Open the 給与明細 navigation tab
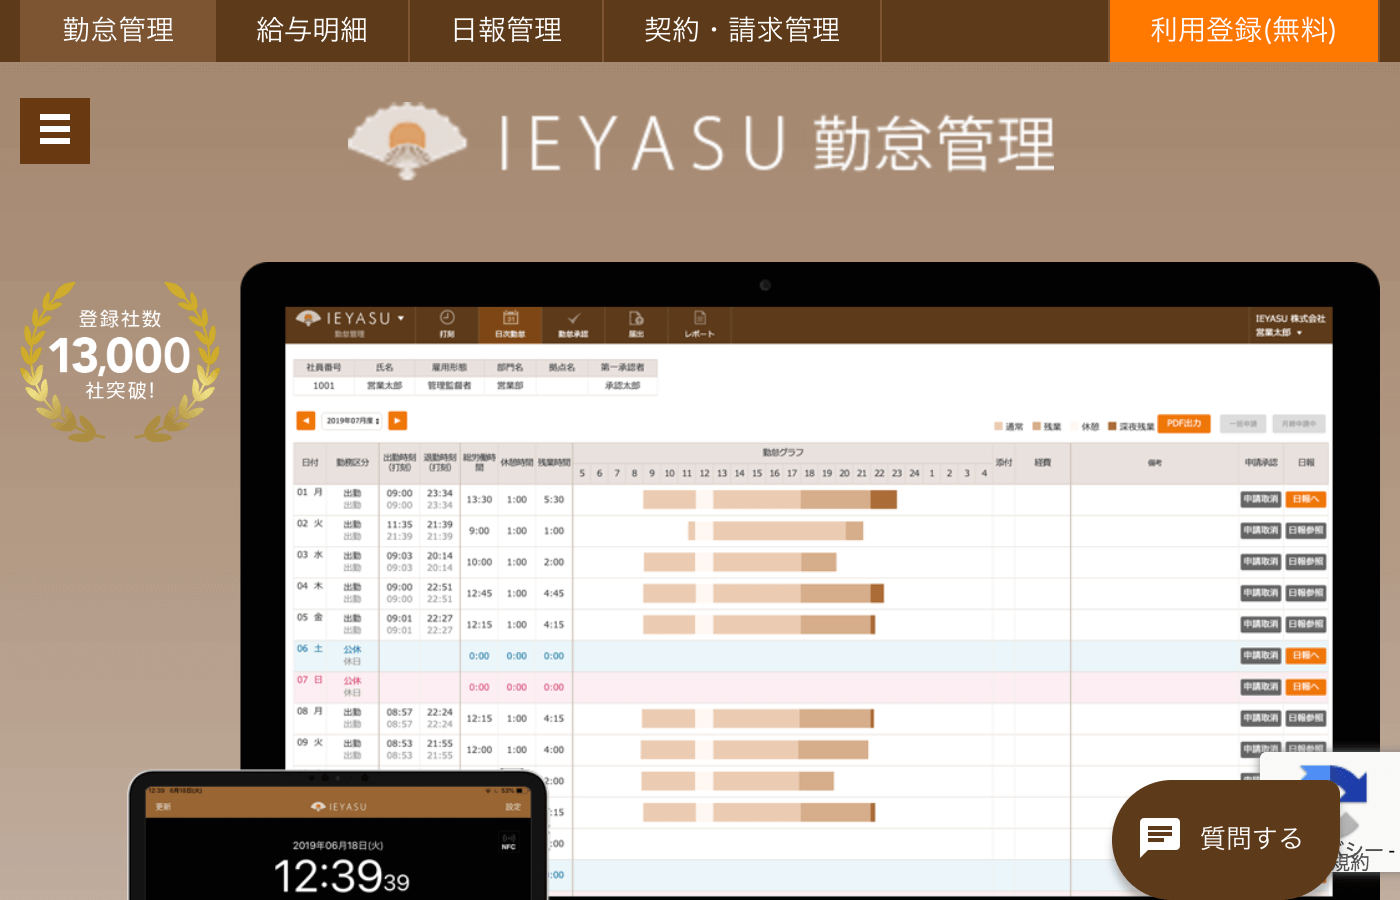 [312, 31]
